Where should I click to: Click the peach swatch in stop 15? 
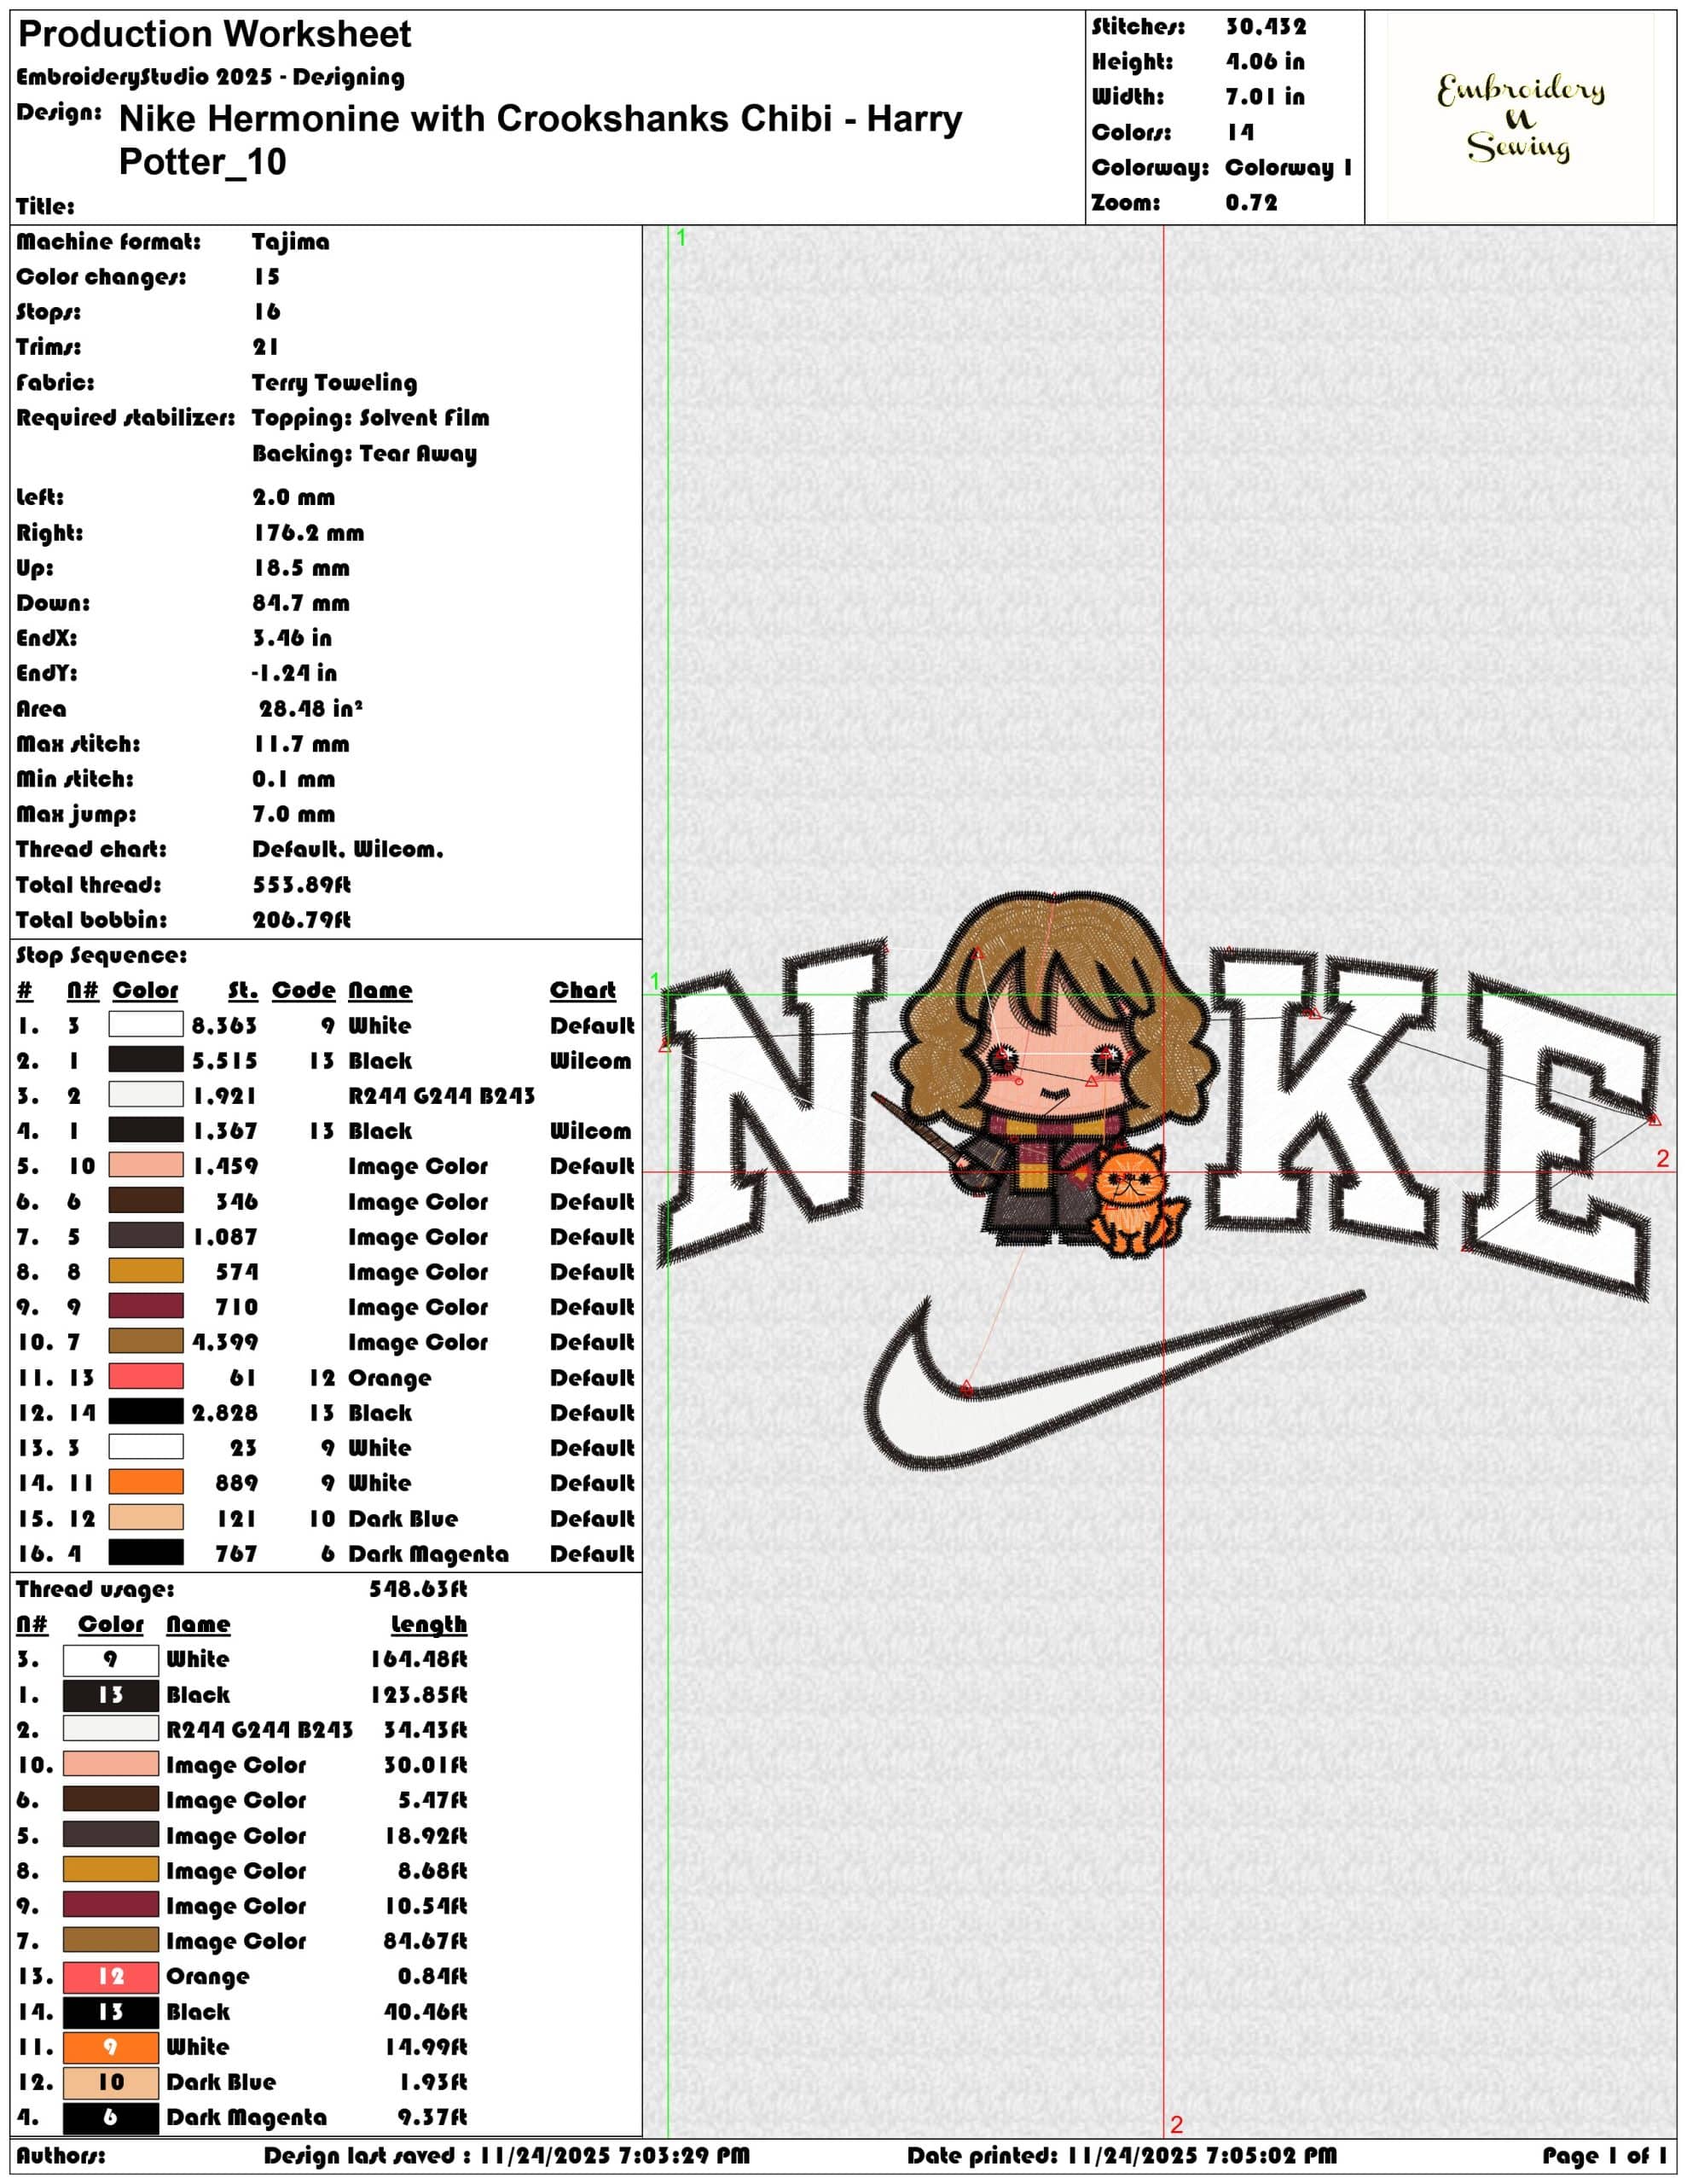point(146,1517)
